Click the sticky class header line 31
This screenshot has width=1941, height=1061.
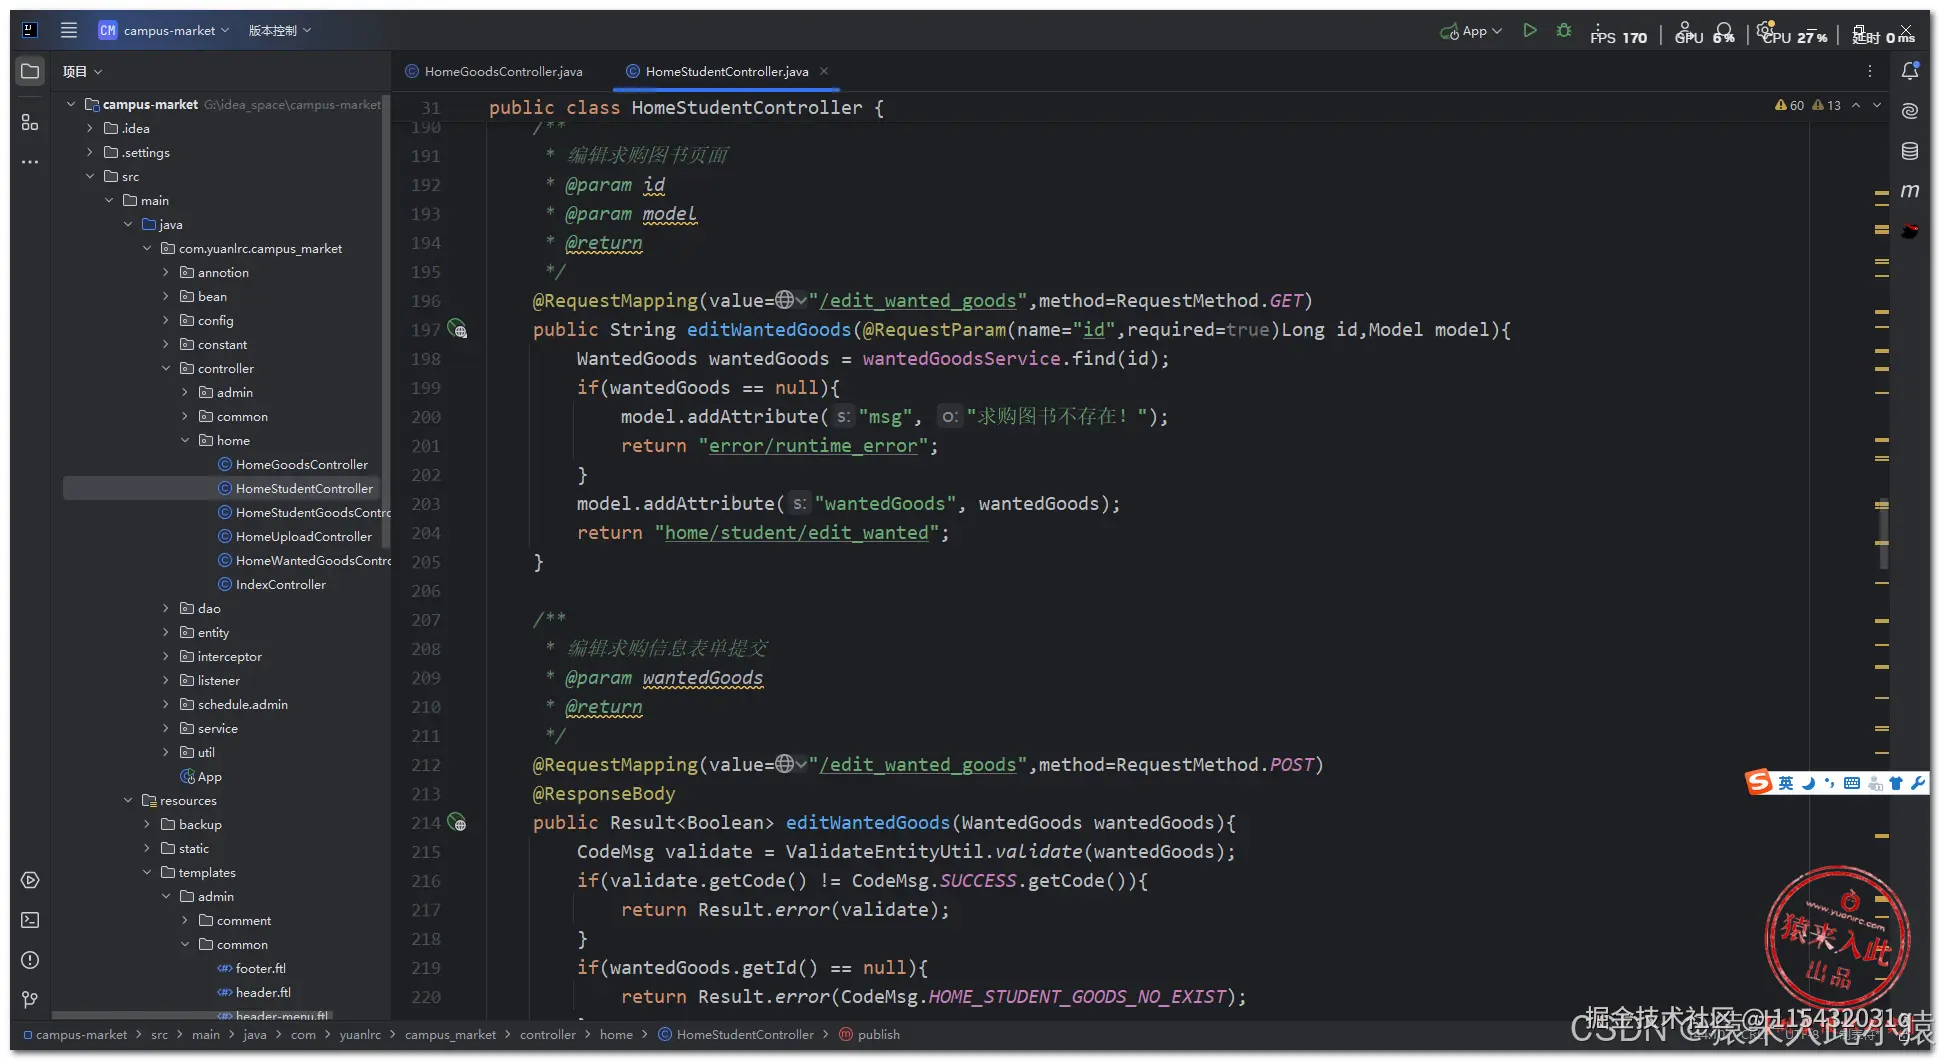point(686,107)
